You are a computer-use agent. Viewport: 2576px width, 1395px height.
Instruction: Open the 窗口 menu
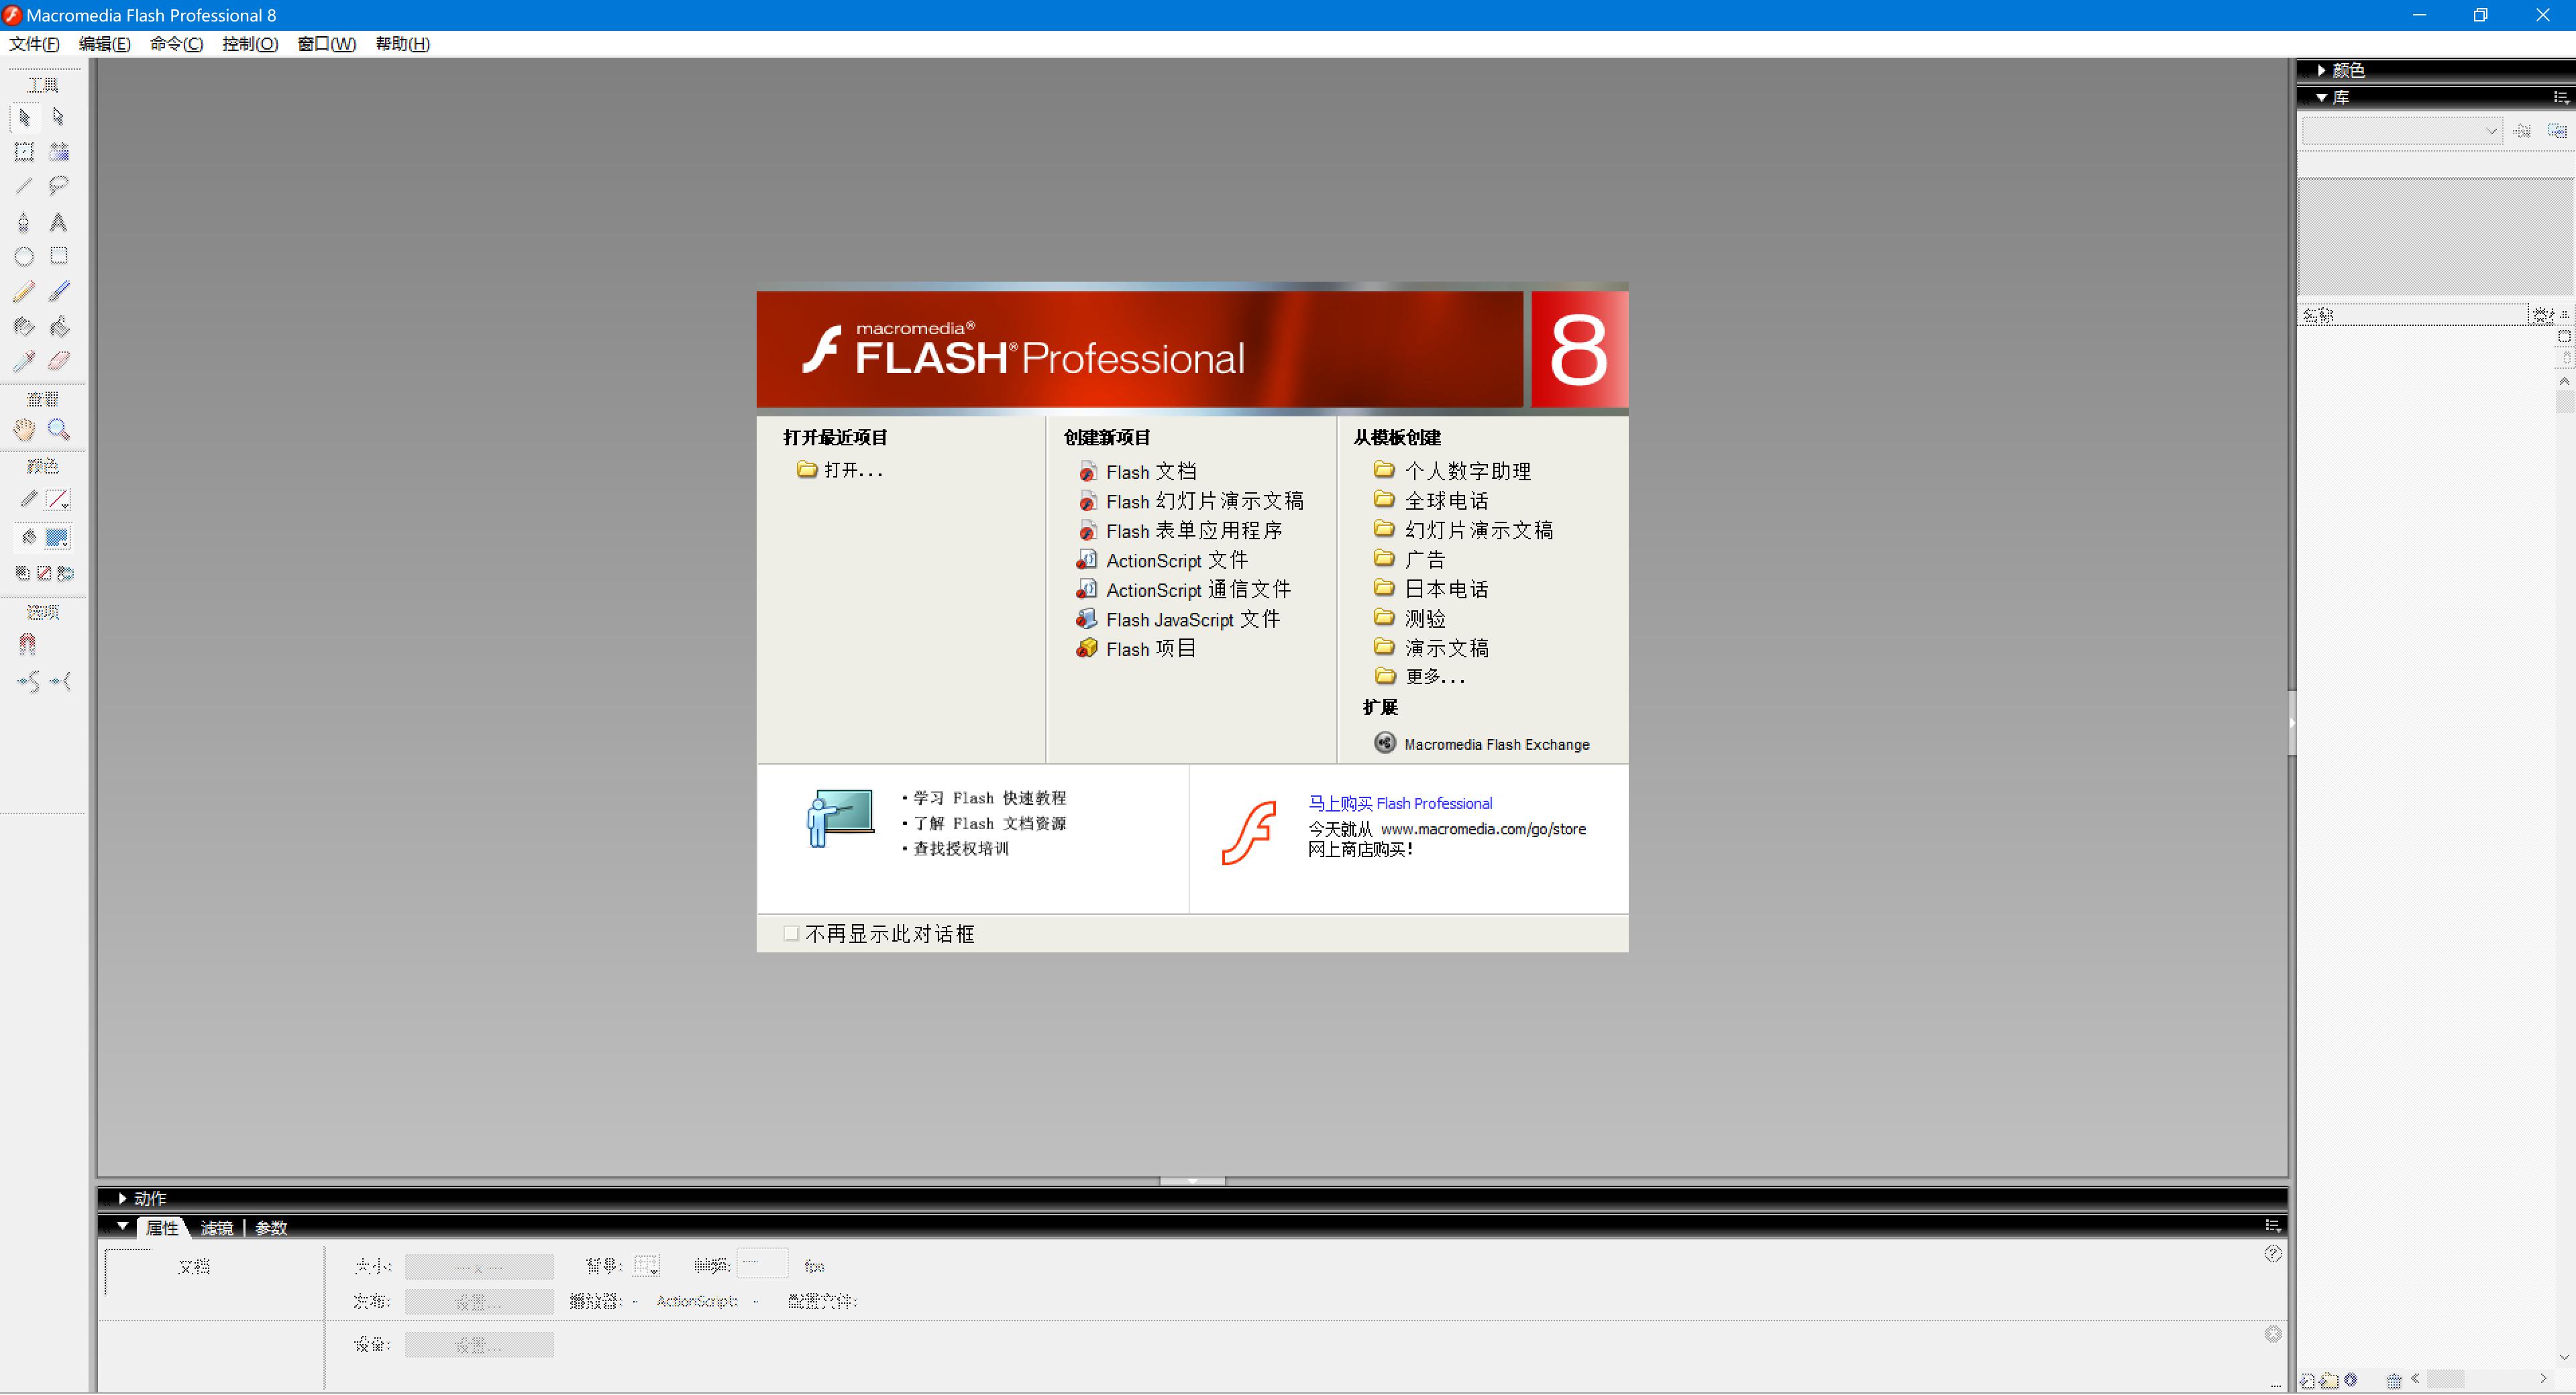click(x=326, y=43)
